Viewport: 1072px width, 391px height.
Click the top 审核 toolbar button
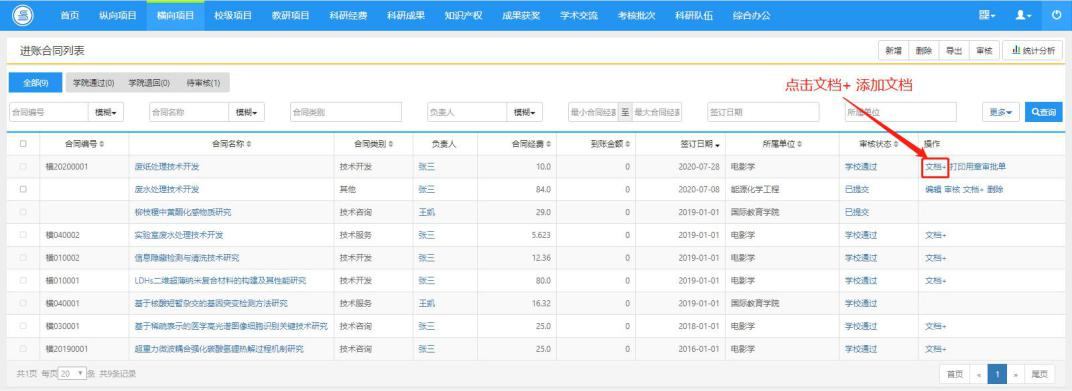[x=984, y=51]
